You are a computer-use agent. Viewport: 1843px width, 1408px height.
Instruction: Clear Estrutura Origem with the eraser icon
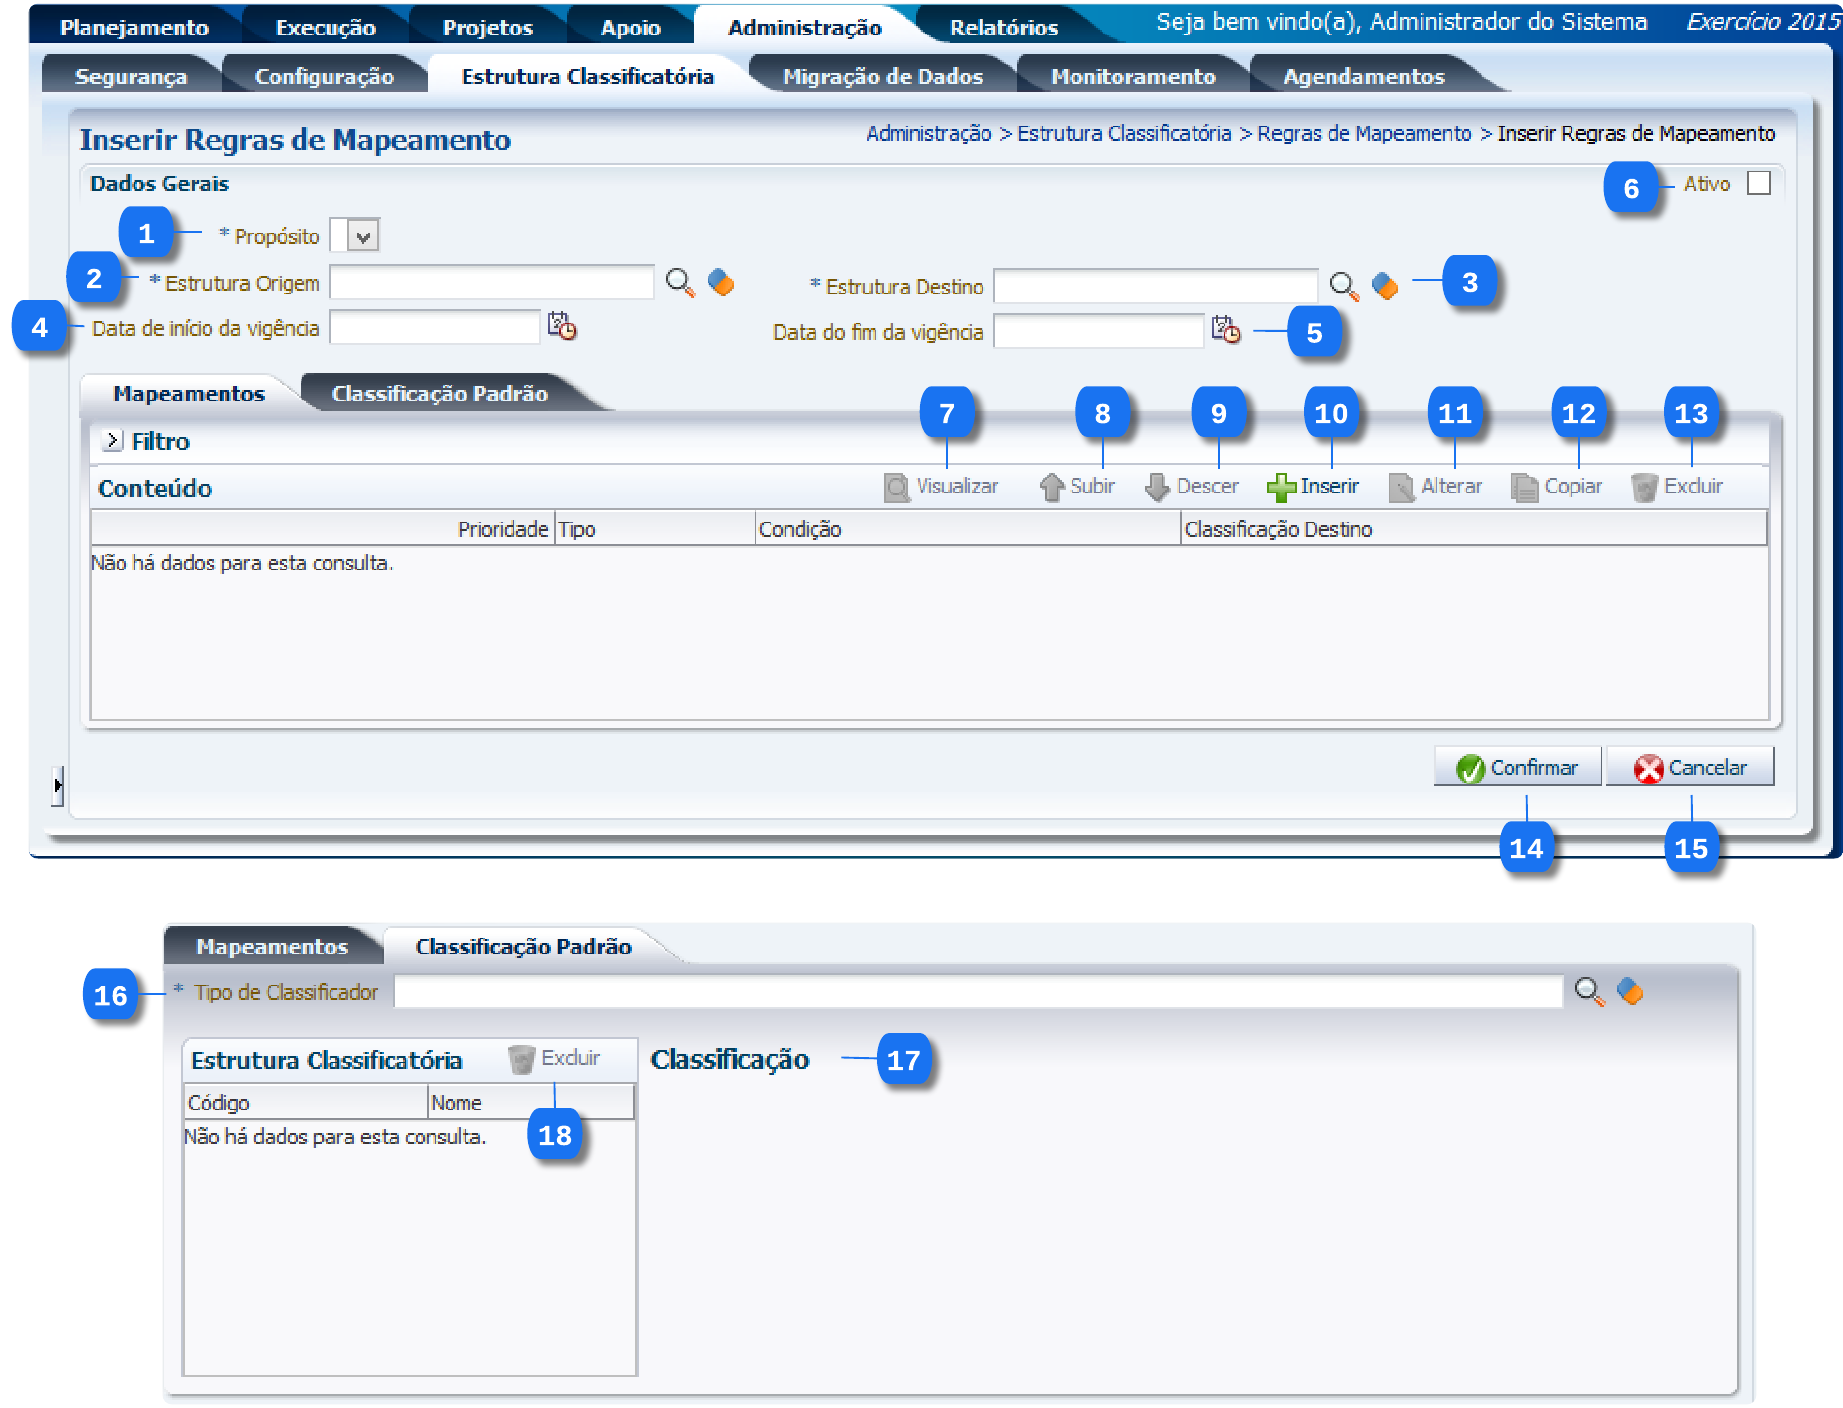point(721,283)
